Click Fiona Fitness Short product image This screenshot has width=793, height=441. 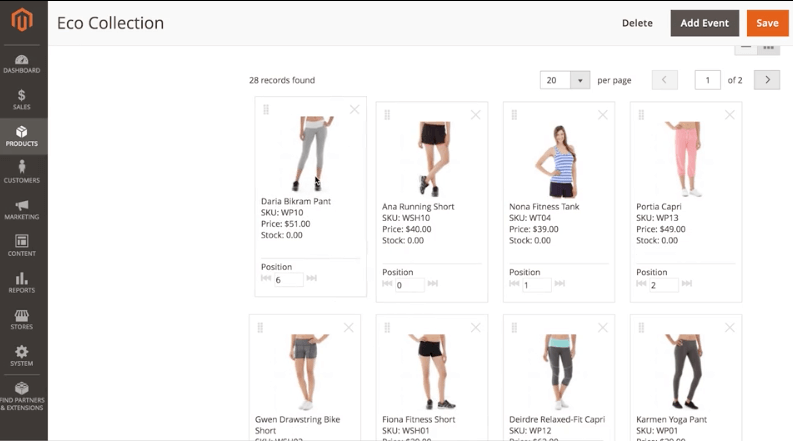432,372
